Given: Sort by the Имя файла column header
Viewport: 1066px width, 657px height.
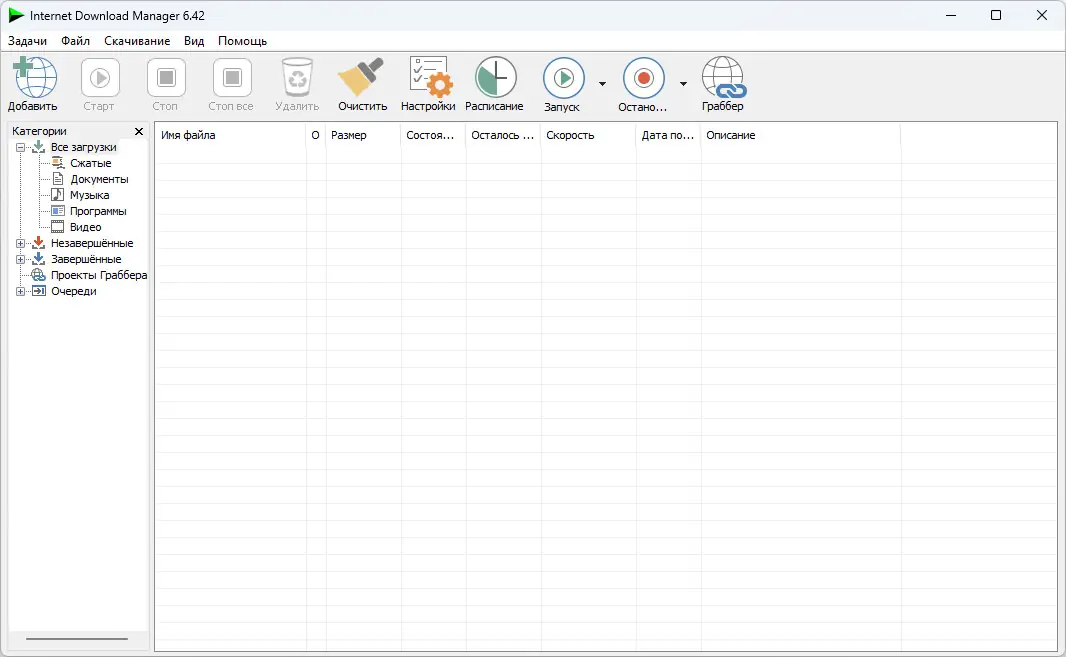Looking at the screenshot, I should tap(230, 135).
